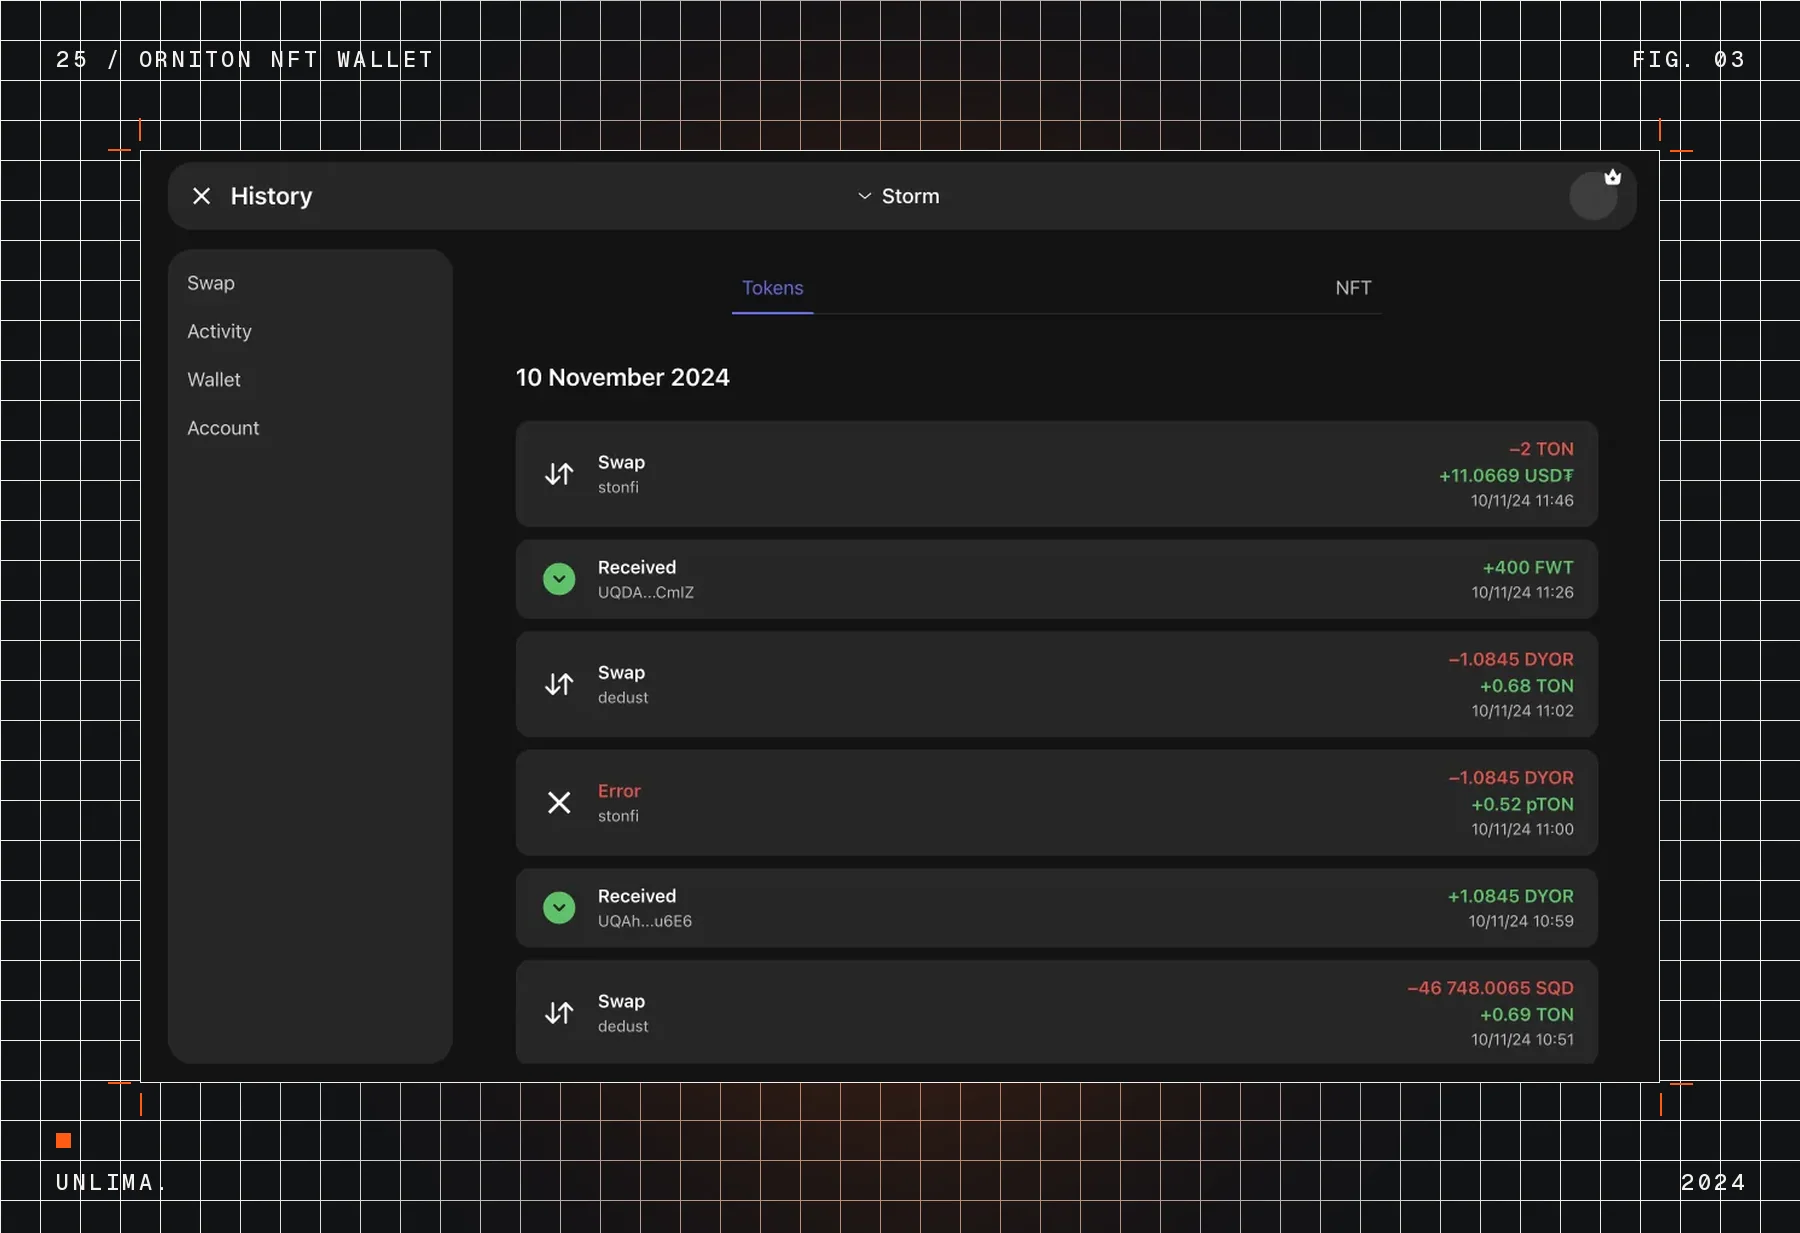Open Account in the sidebar
This screenshot has width=1800, height=1233.
coord(223,428)
